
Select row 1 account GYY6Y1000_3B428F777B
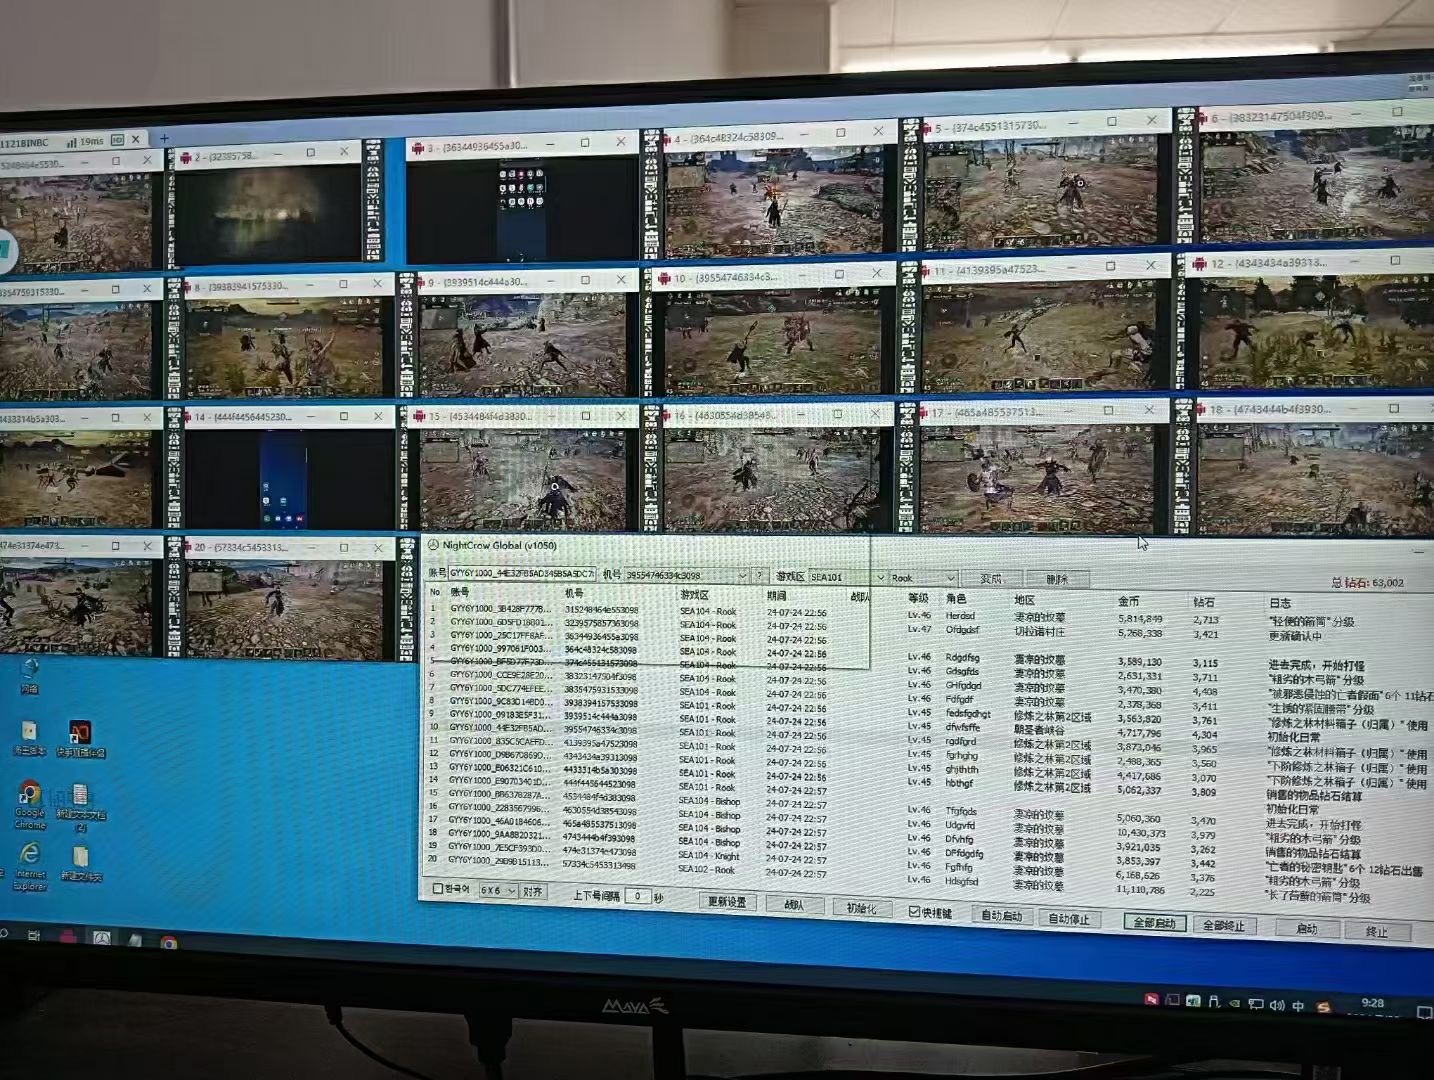[x=500, y=608]
